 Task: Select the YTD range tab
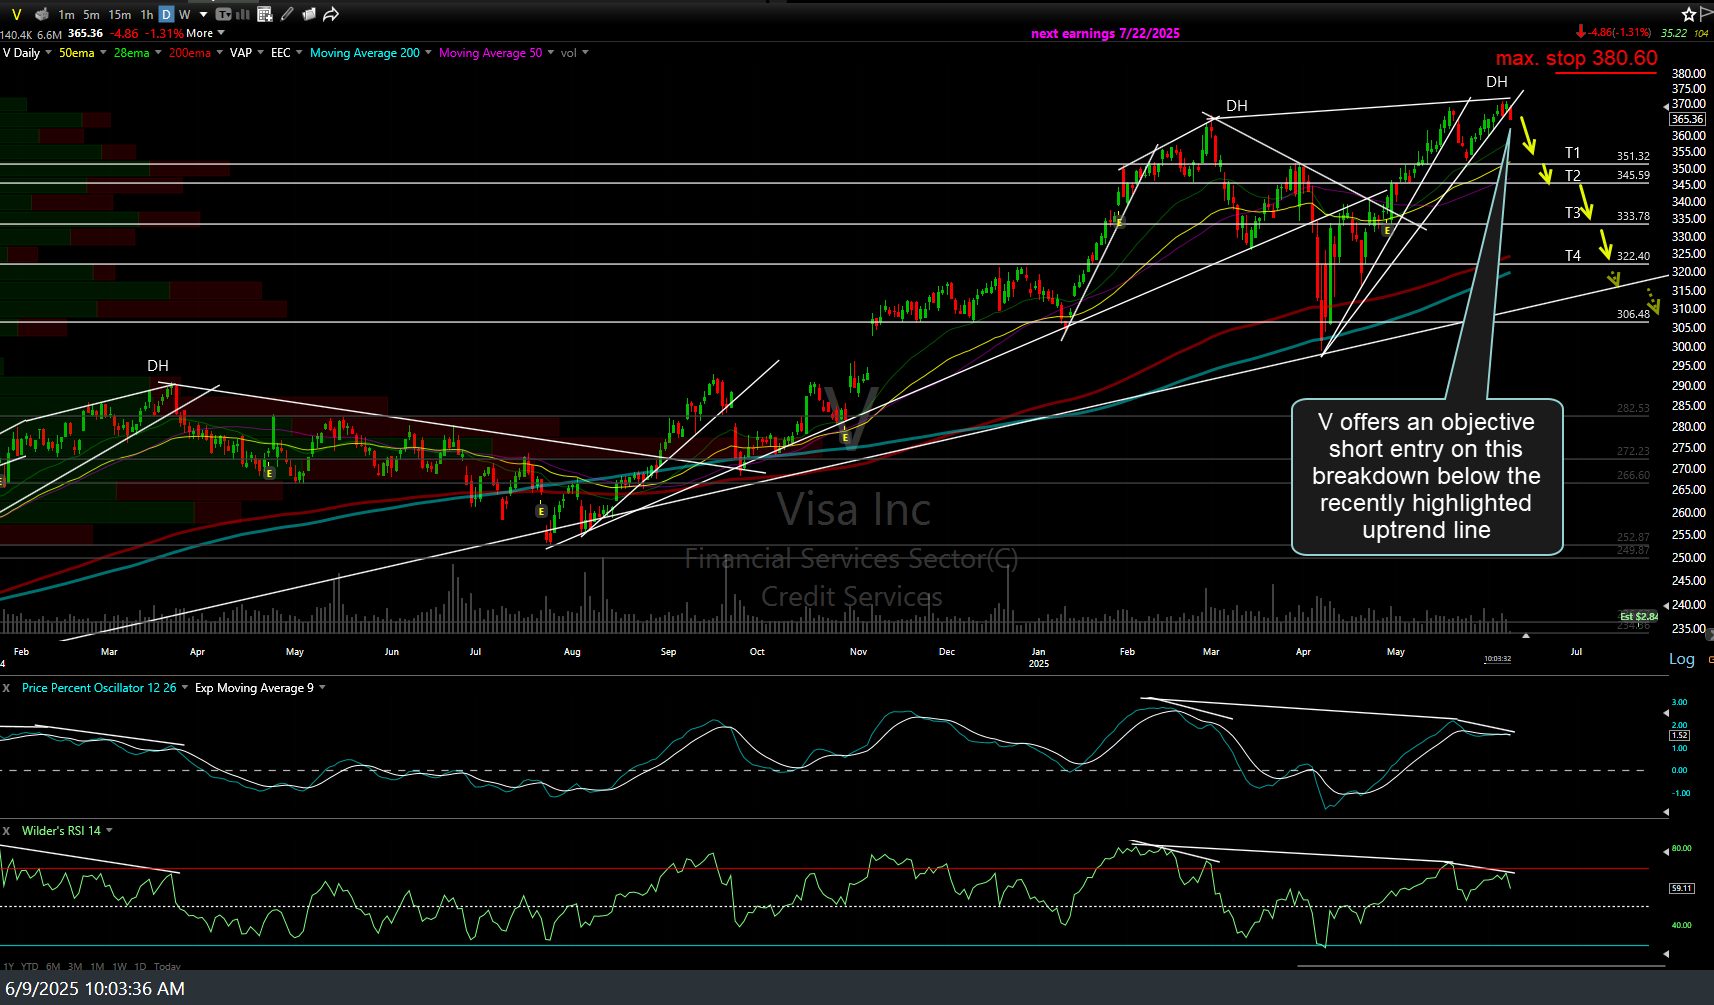30,966
